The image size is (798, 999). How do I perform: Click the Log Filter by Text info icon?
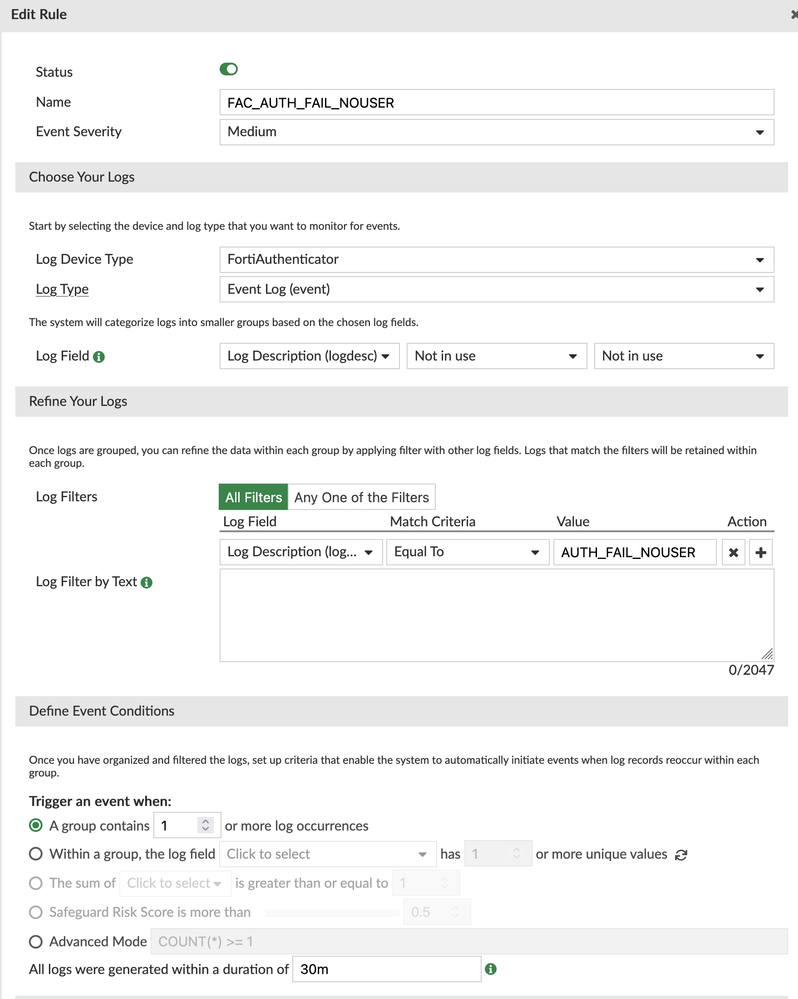[147, 582]
